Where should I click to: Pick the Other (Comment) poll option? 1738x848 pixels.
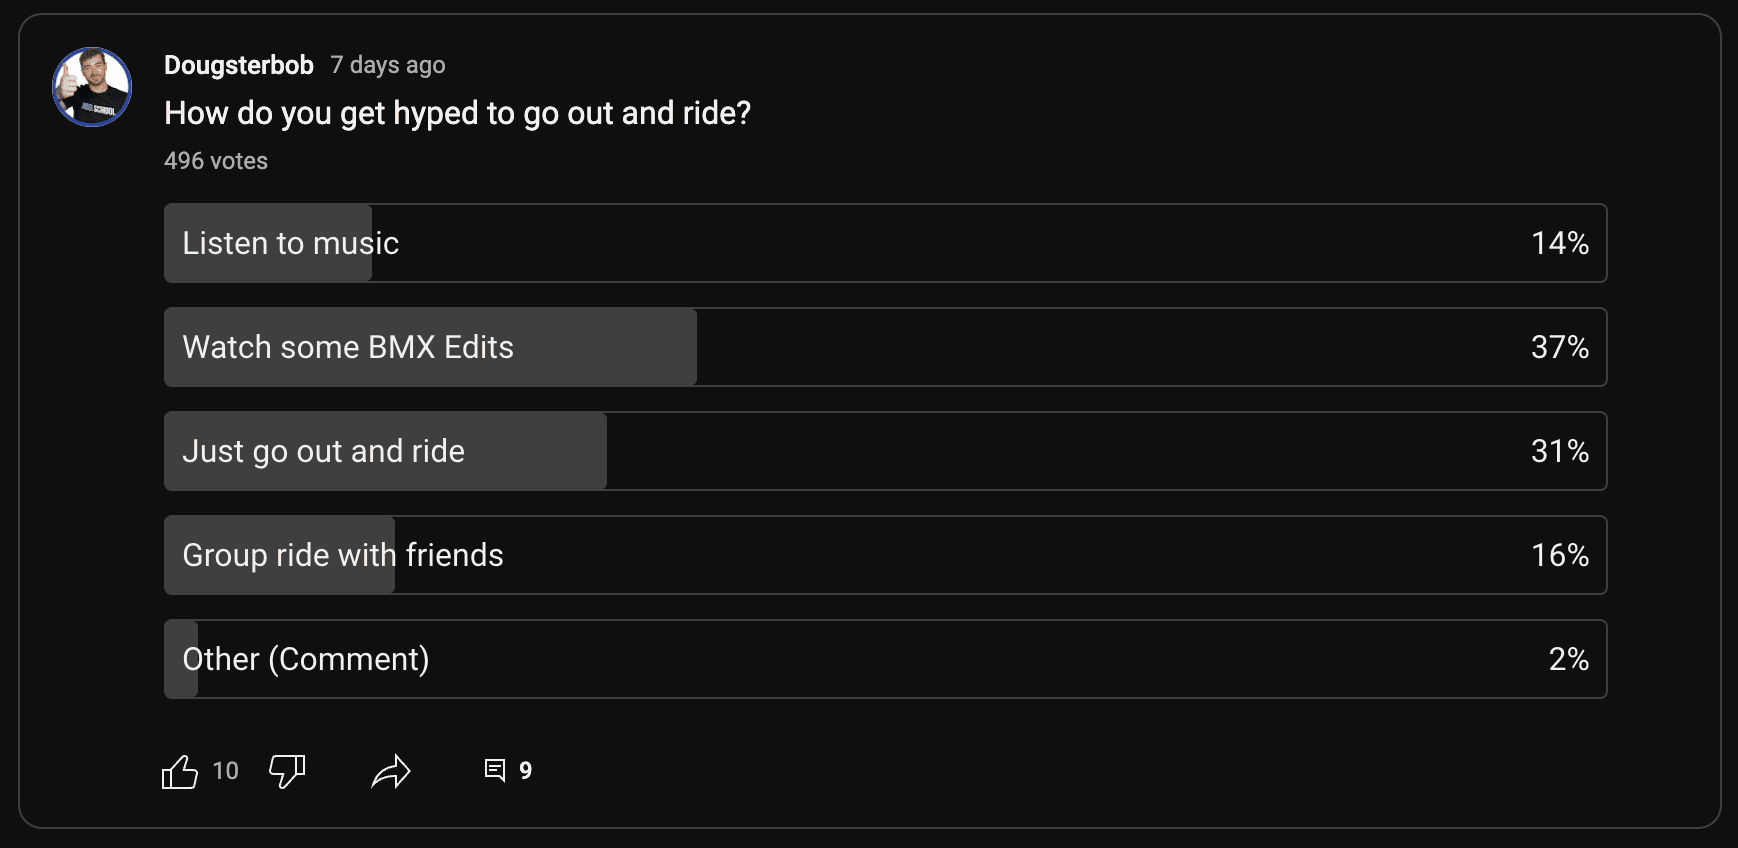click(885, 659)
